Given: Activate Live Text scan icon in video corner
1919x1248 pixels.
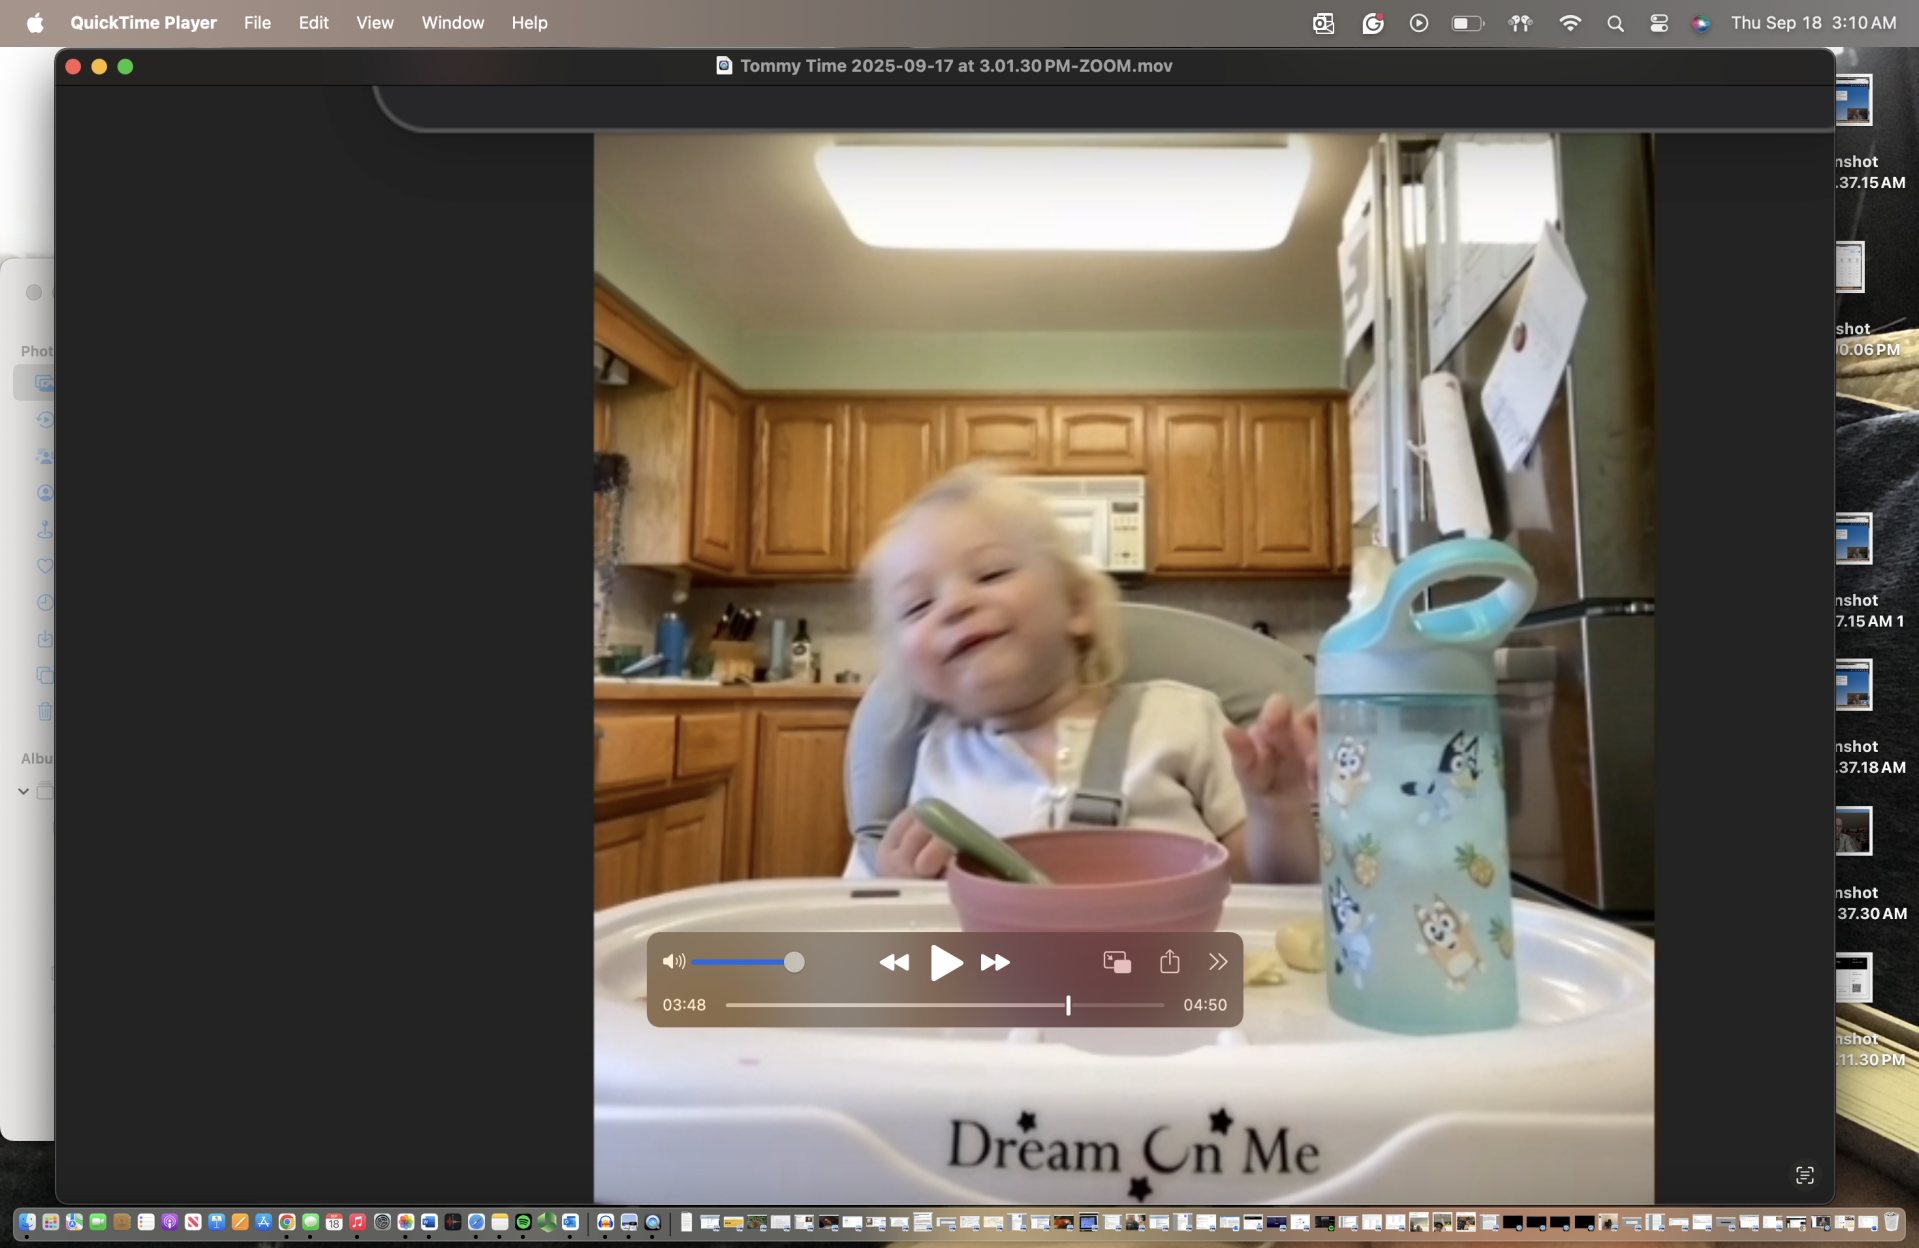Looking at the screenshot, I should click(1805, 1175).
